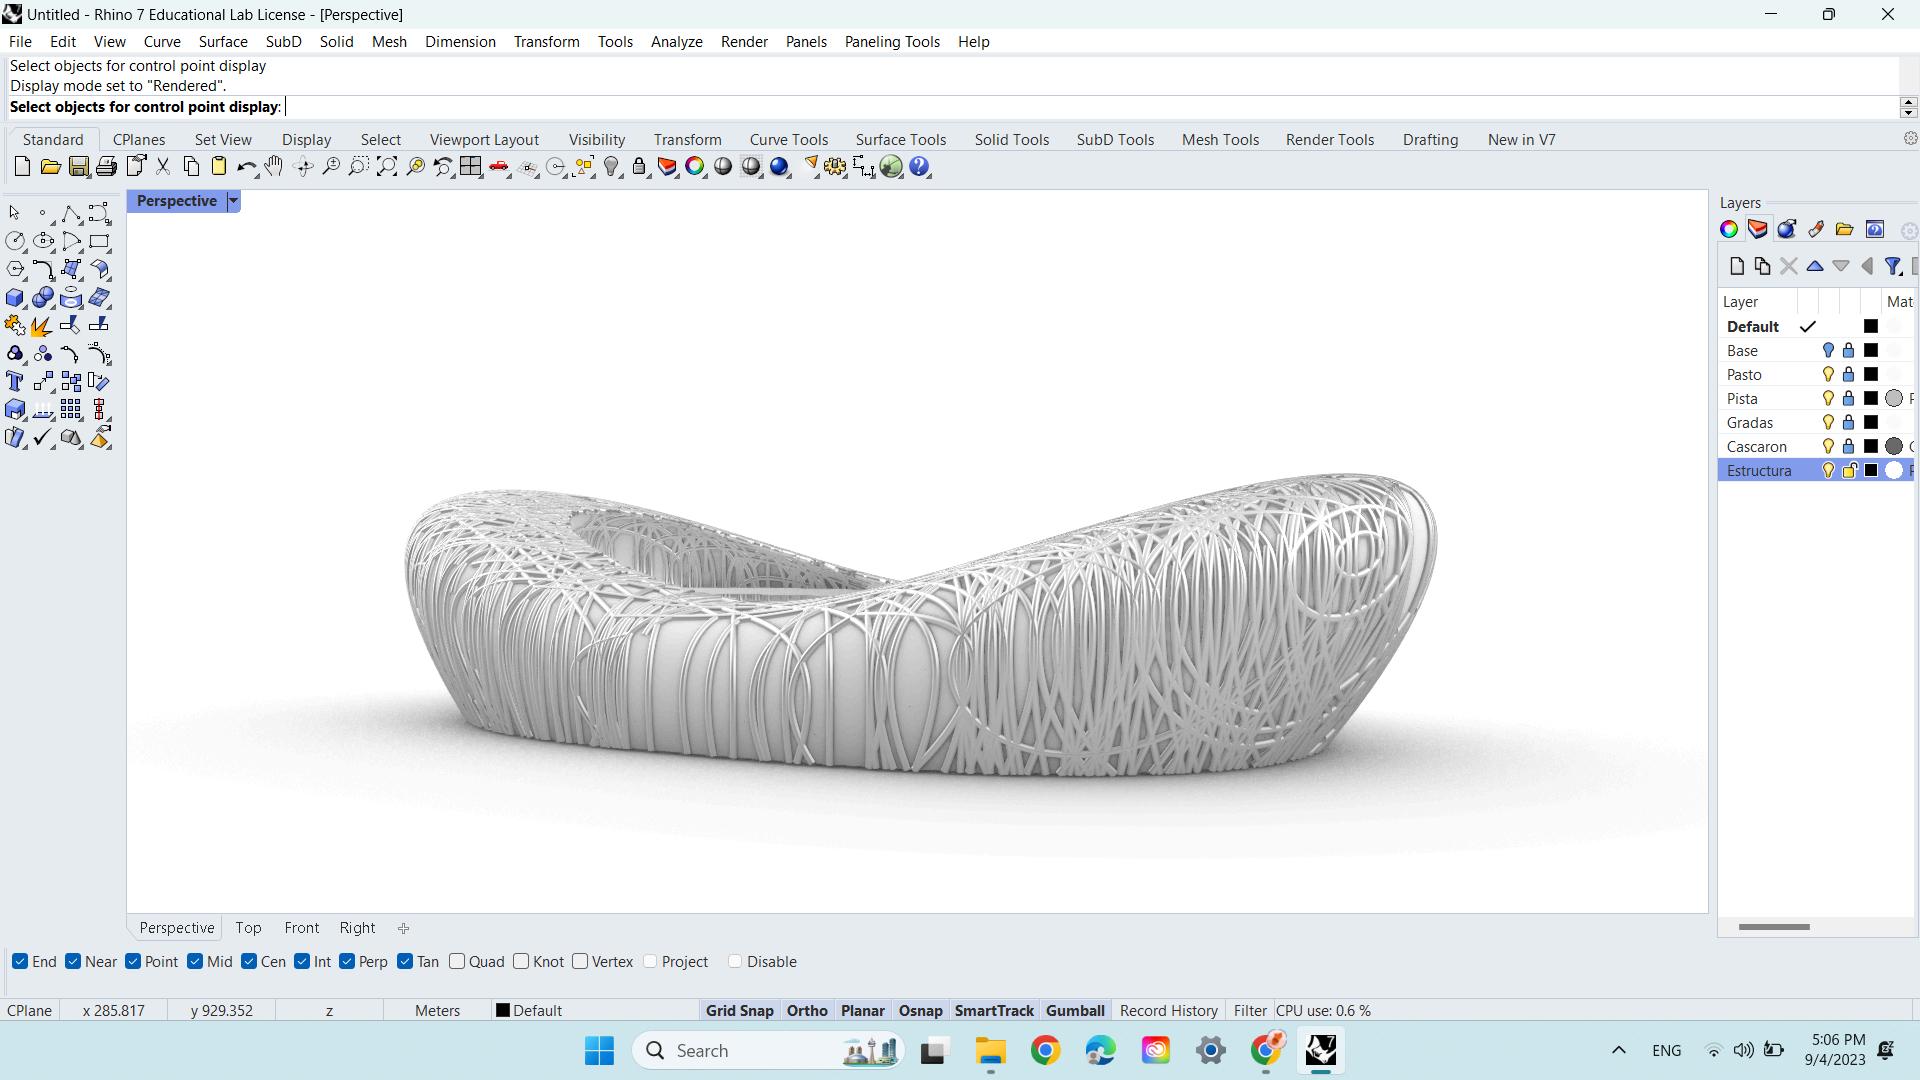
Task: Click the Estructura layer color swatch
Action: click(1871, 470)
